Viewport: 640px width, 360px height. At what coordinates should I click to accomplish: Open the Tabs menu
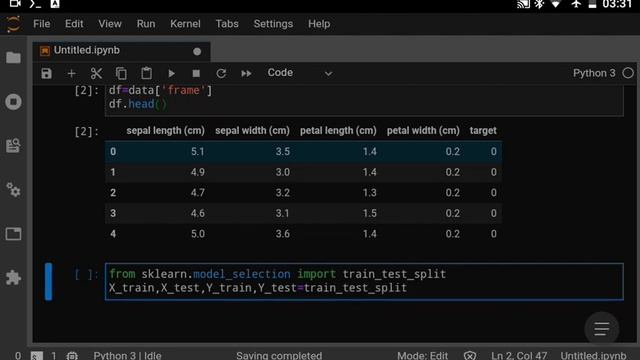[x=227, y=24]
